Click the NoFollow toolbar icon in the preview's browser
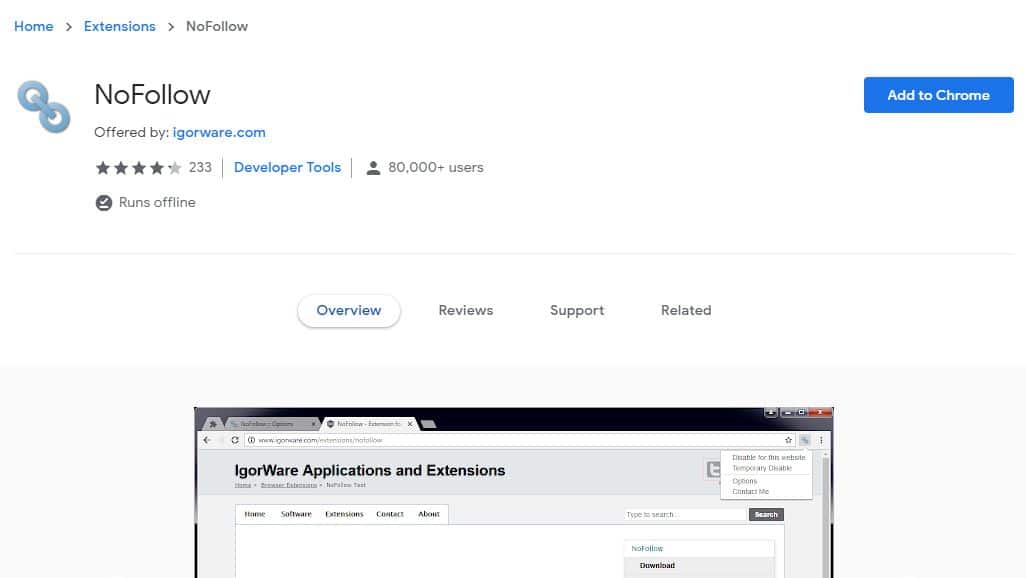The height and width of the screenshot is (578, 1026). pyautogui.click(x=805, y=440)
